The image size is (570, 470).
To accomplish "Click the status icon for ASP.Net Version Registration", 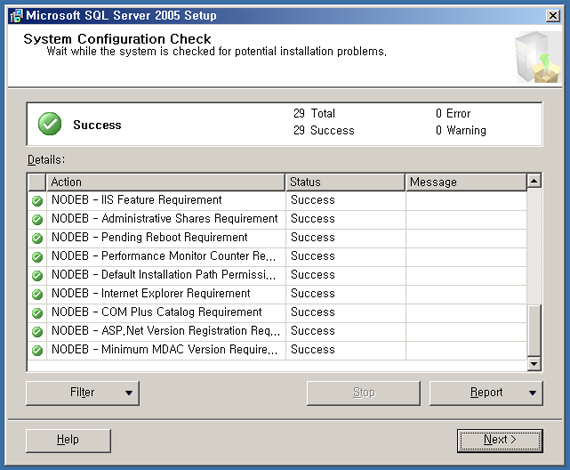I will coord(37,332).
